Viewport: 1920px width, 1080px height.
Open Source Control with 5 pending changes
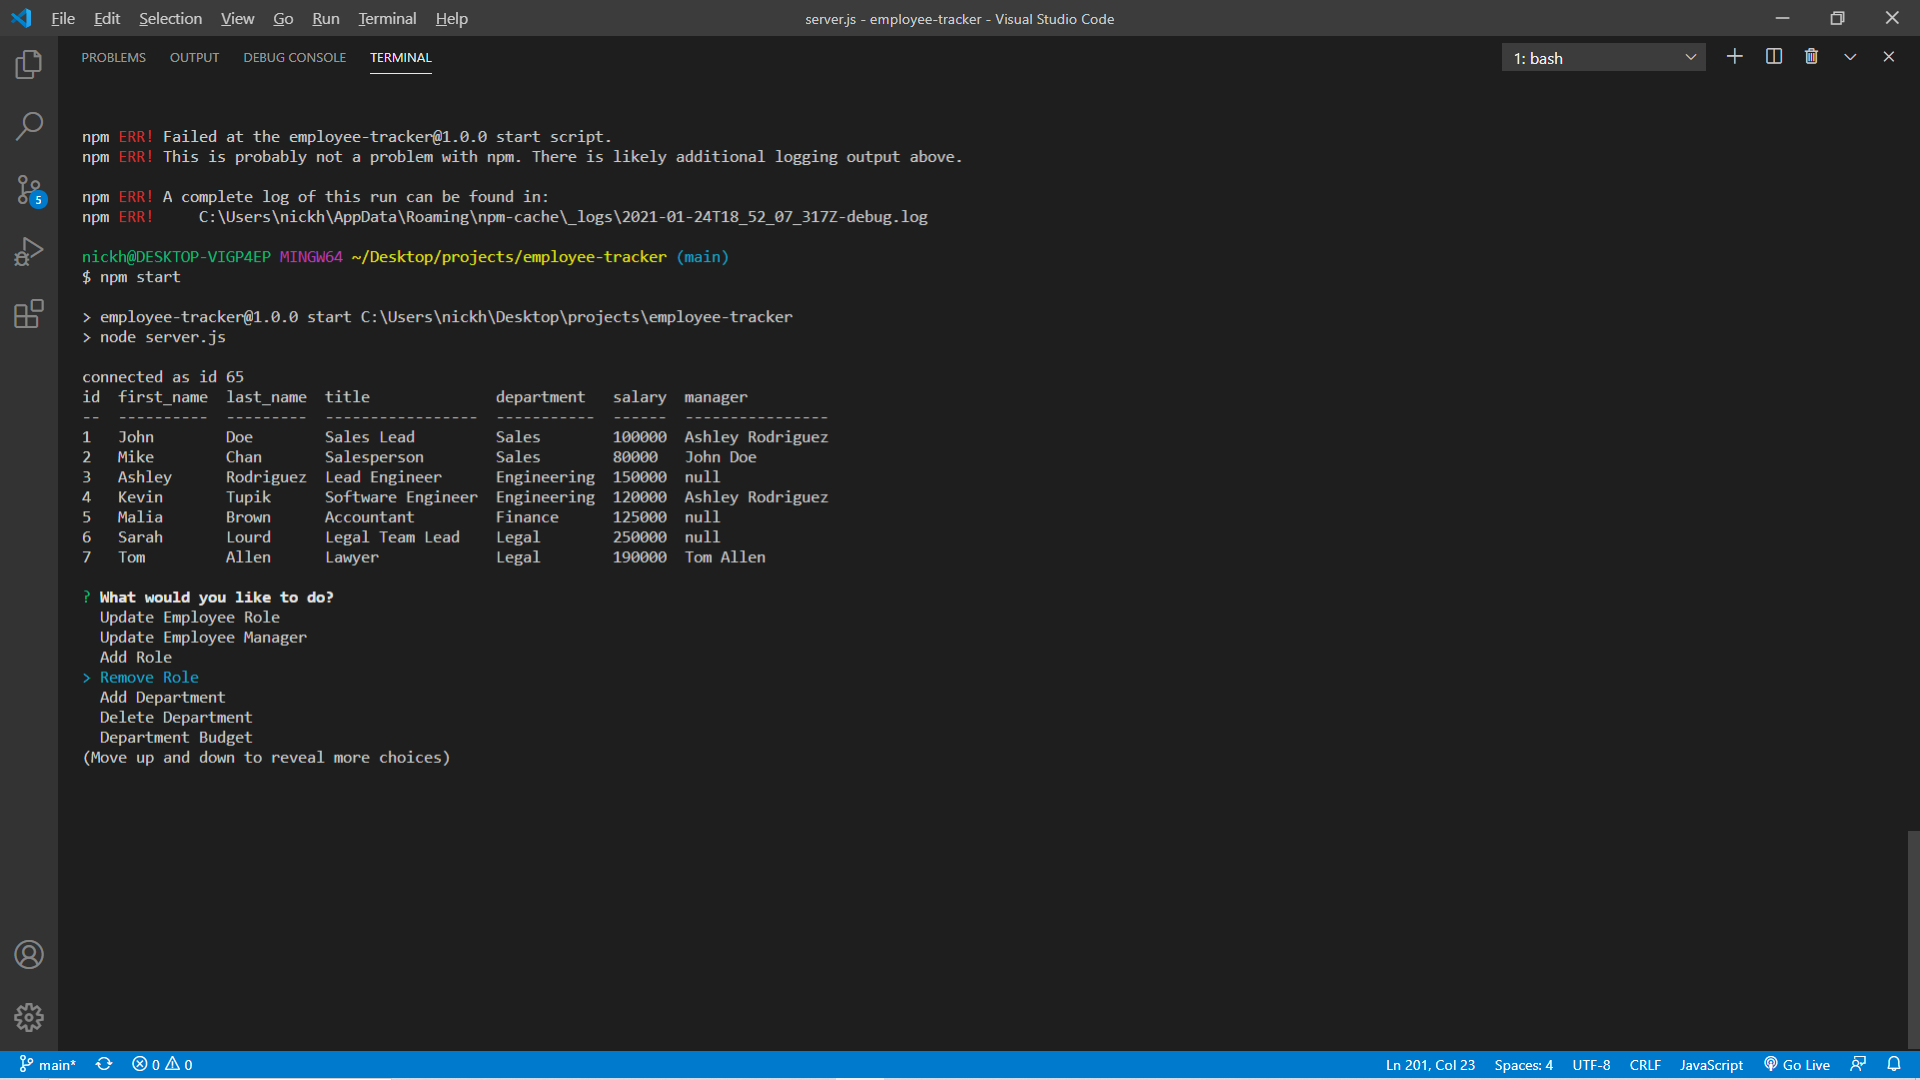pos(28,190)
